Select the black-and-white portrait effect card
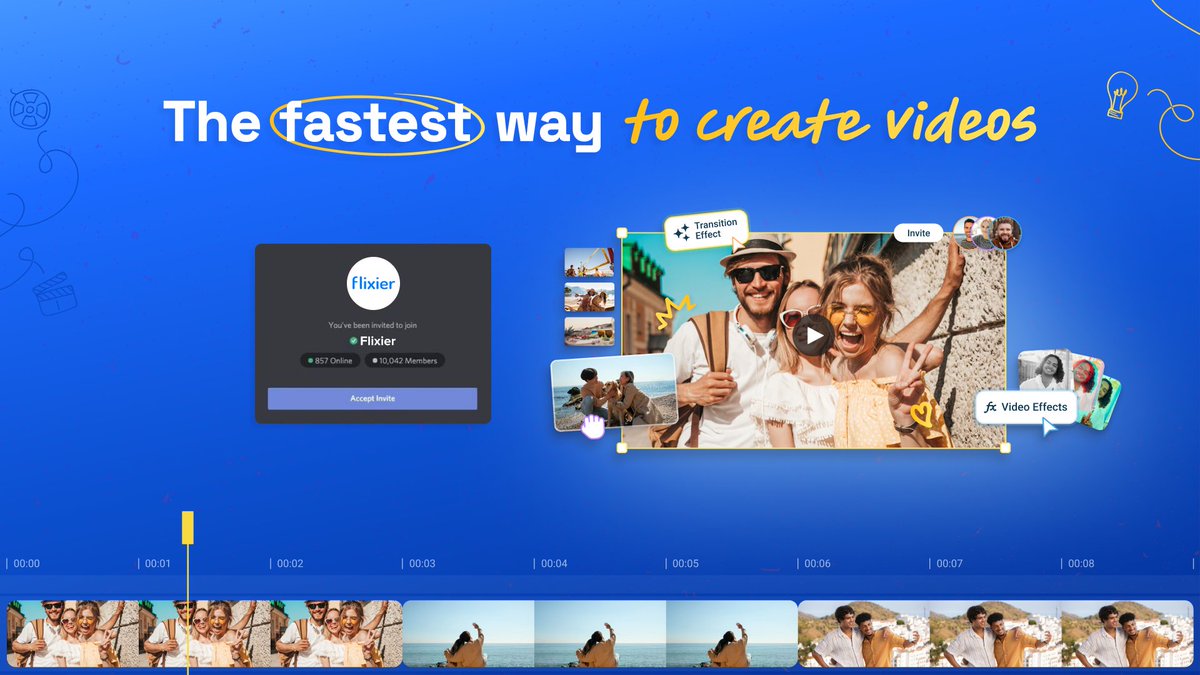The width and height of the screenshot is (1200, 675). [1043, 372]
